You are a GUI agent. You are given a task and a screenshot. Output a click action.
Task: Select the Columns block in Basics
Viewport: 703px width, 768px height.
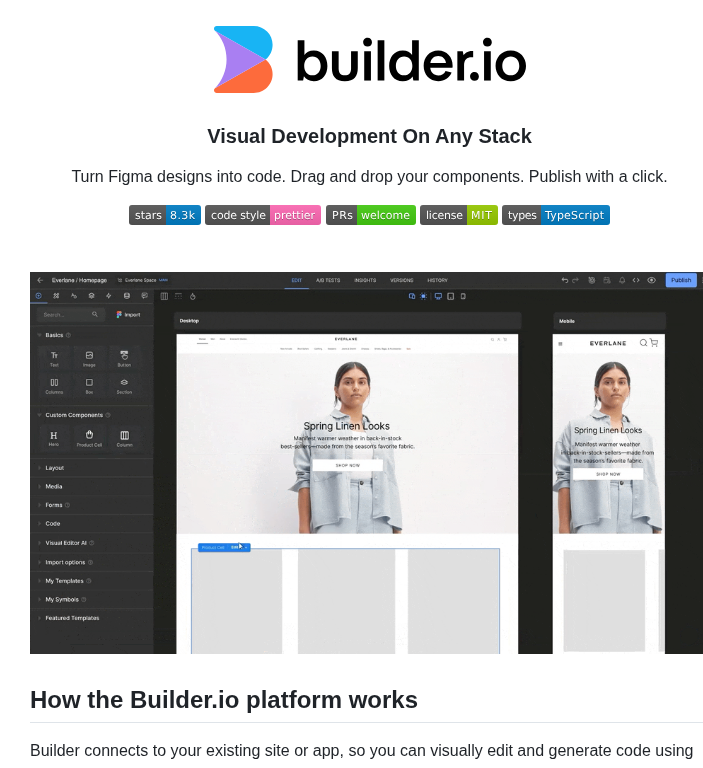tap(54, 386)
